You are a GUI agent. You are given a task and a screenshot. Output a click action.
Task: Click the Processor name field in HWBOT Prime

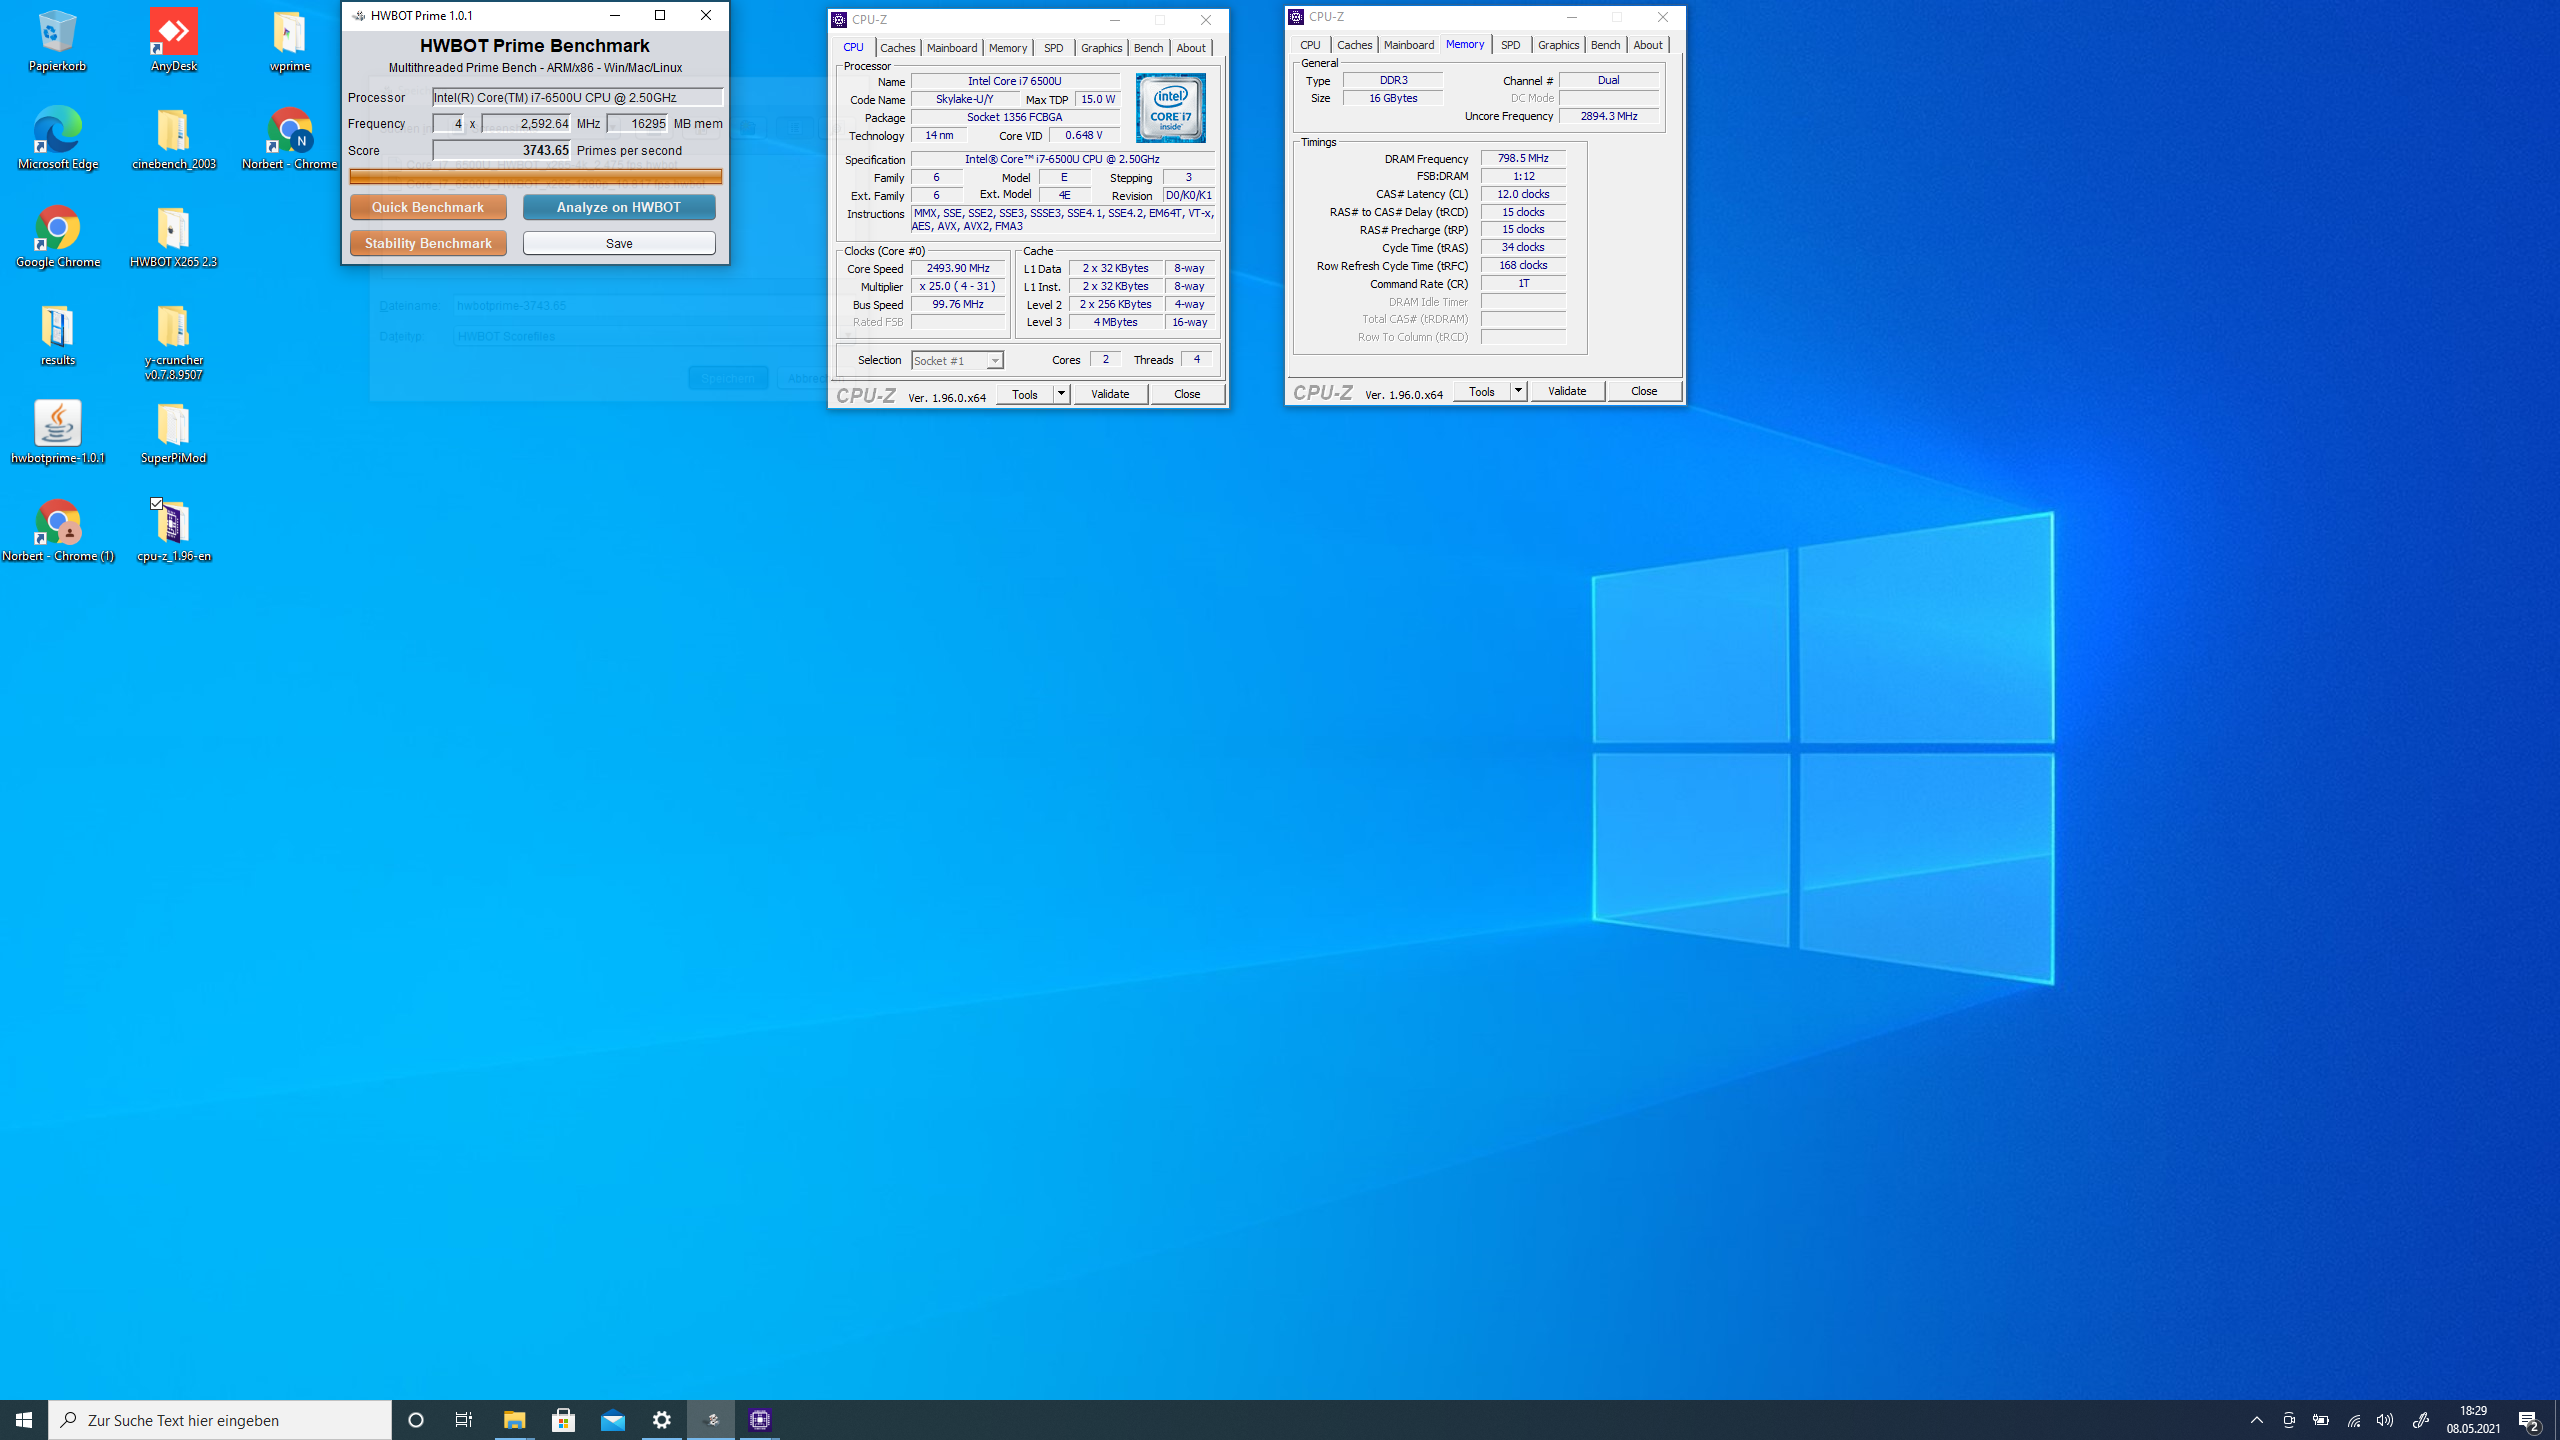(x=577, y=97)
